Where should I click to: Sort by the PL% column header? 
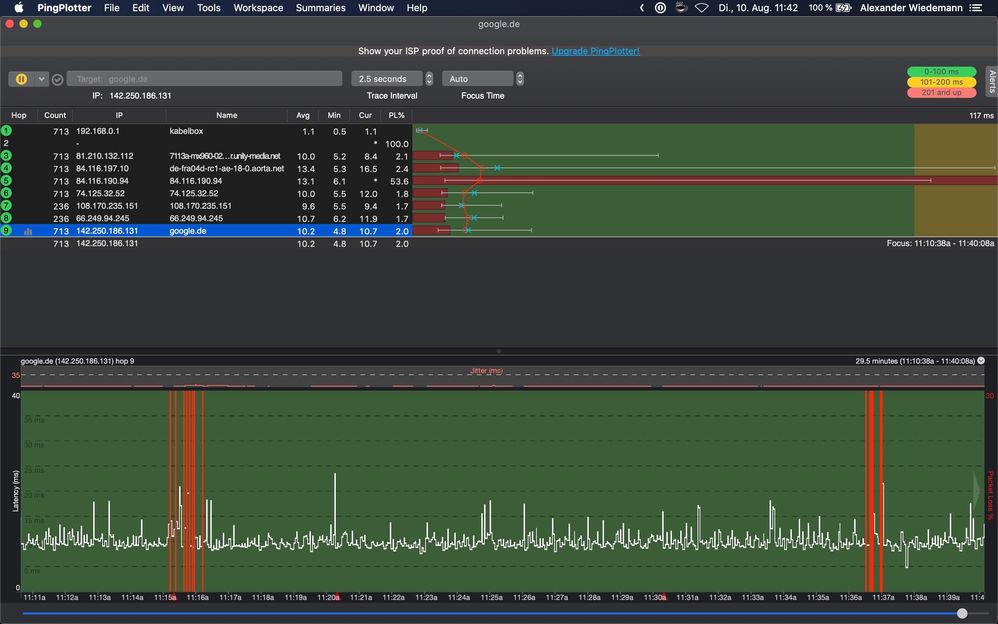tap(397, 115)
